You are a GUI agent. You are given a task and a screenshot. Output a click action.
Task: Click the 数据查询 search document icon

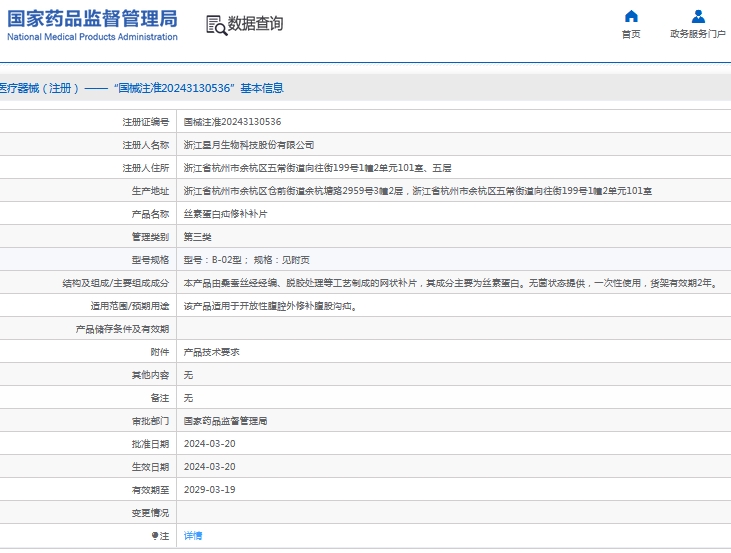coord(216,25)
